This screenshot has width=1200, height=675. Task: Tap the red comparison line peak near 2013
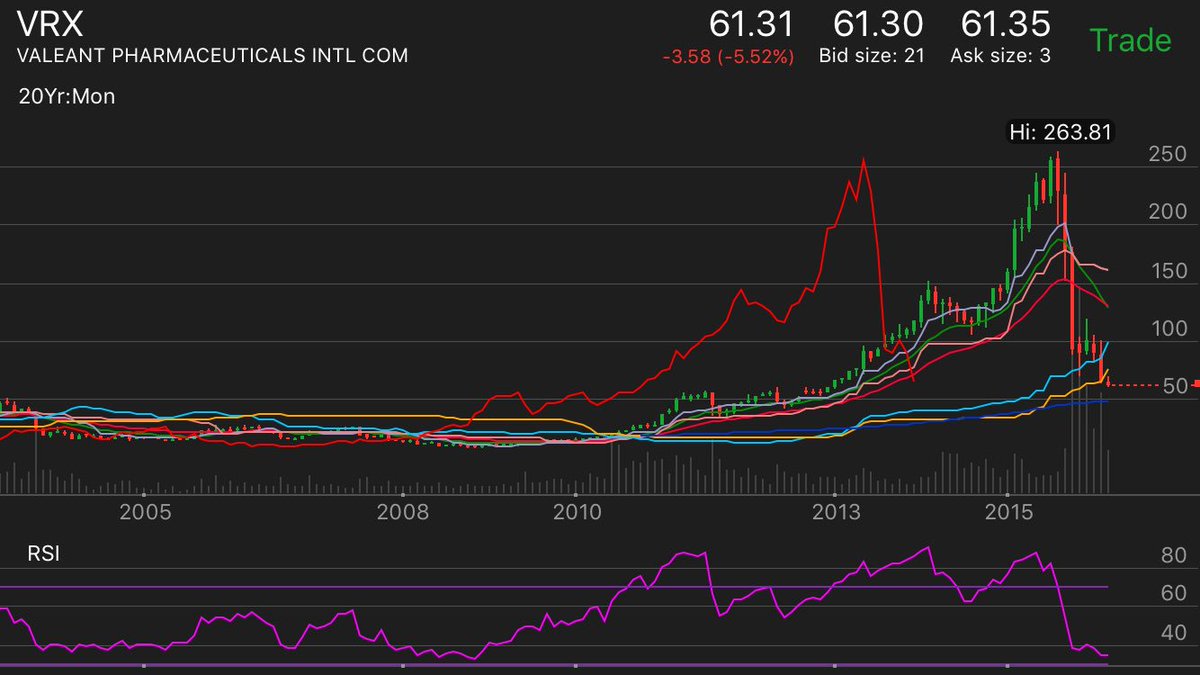point(863,162)
